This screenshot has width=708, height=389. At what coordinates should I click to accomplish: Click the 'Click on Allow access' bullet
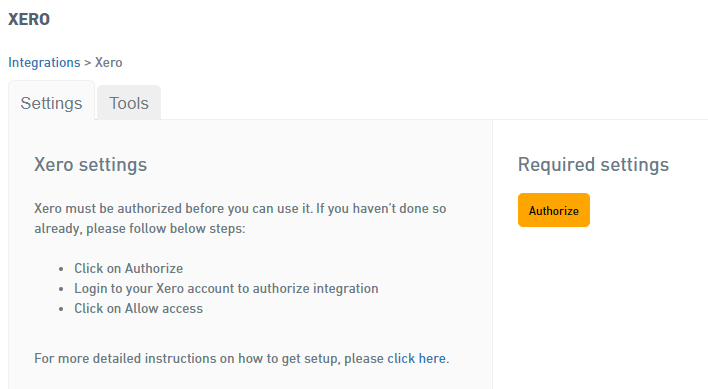point(139,309)
